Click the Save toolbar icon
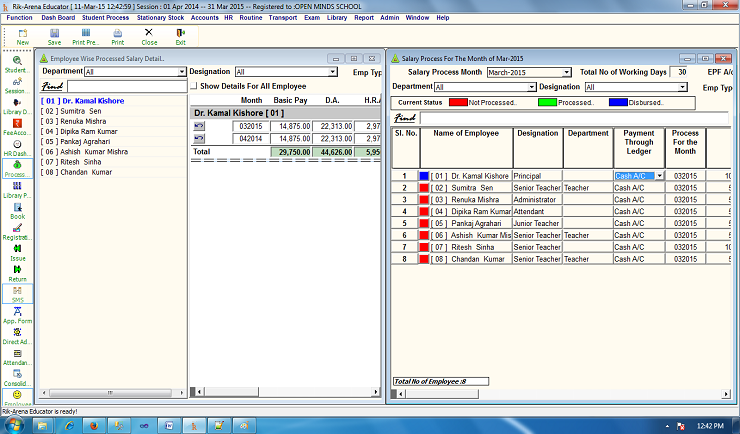740x434 pixels. click(54, 36)
